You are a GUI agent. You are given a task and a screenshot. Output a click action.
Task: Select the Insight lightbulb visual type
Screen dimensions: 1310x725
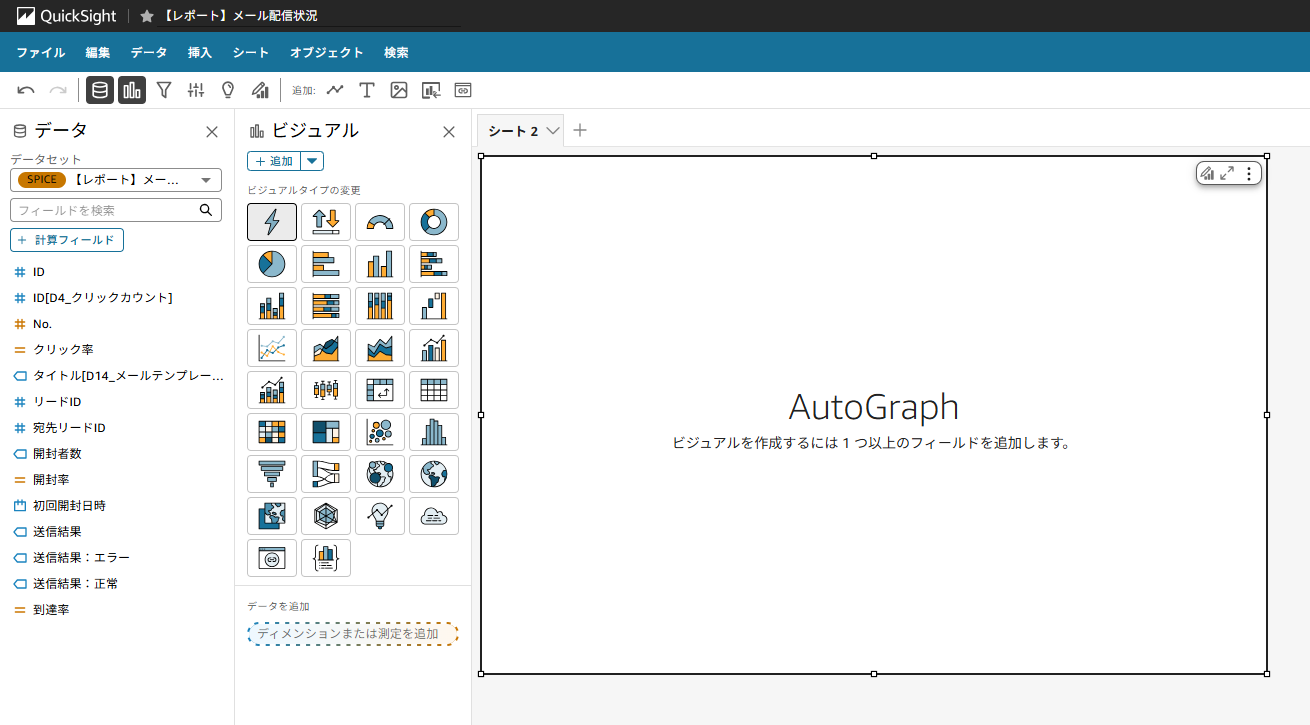point(380,516)
